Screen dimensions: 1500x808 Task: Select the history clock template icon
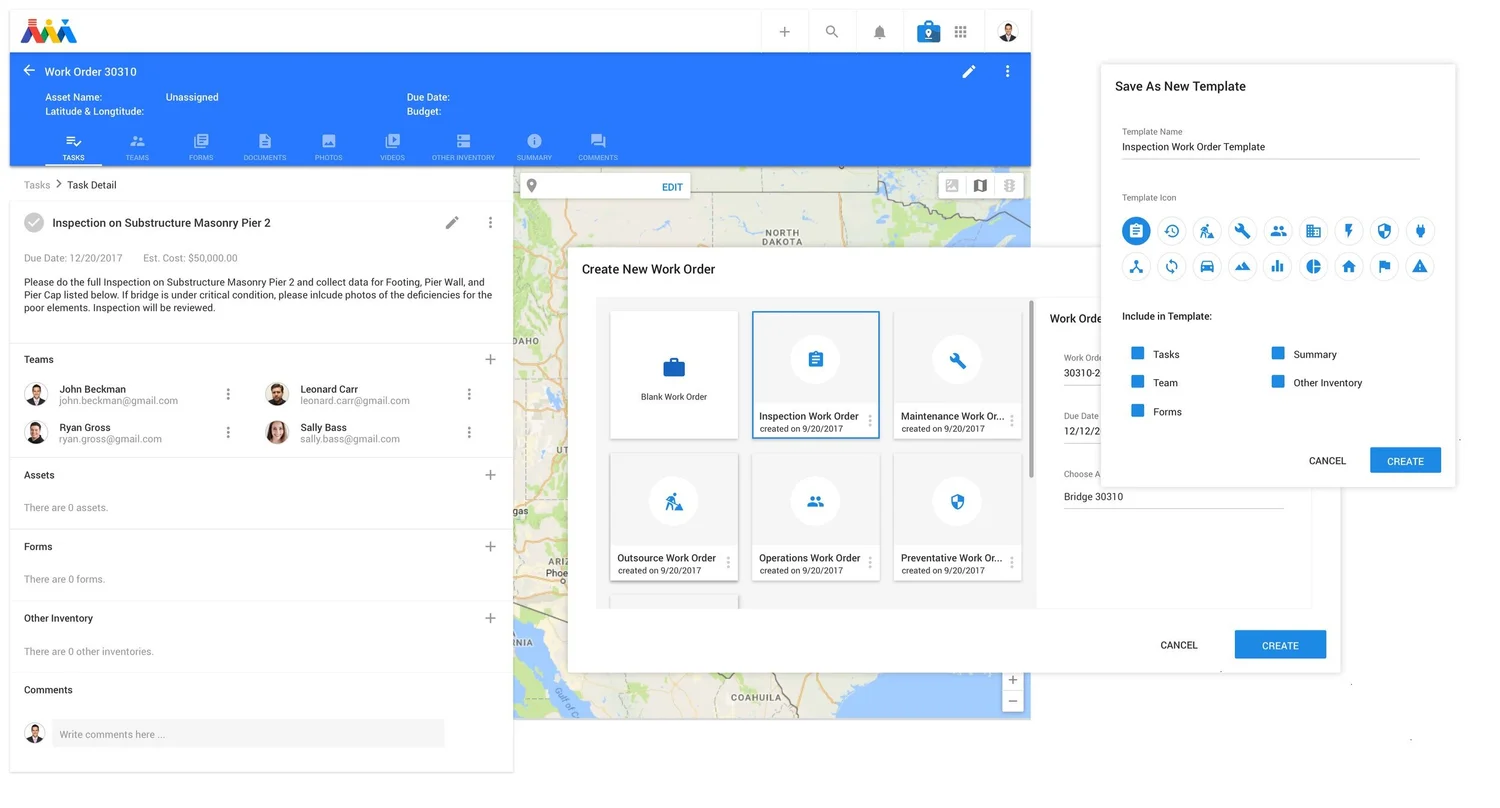[1171, 231]
